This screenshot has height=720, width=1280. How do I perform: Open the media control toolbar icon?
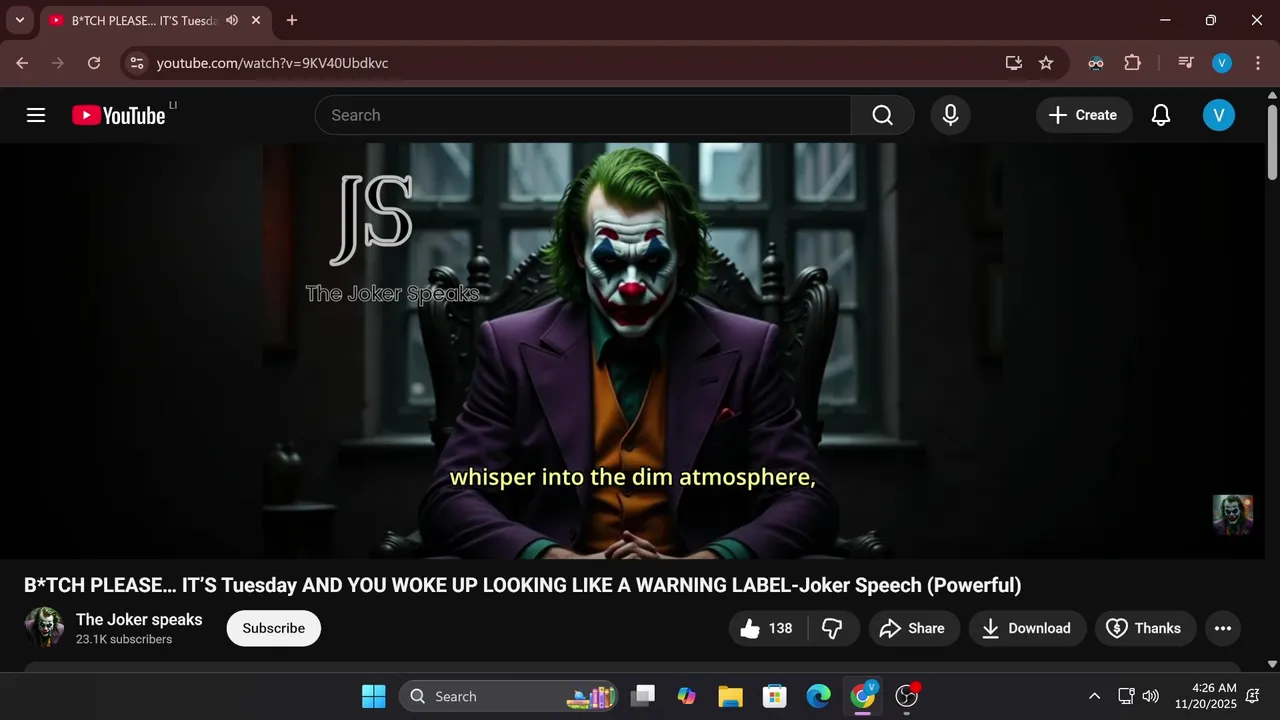coord(1186,63)
